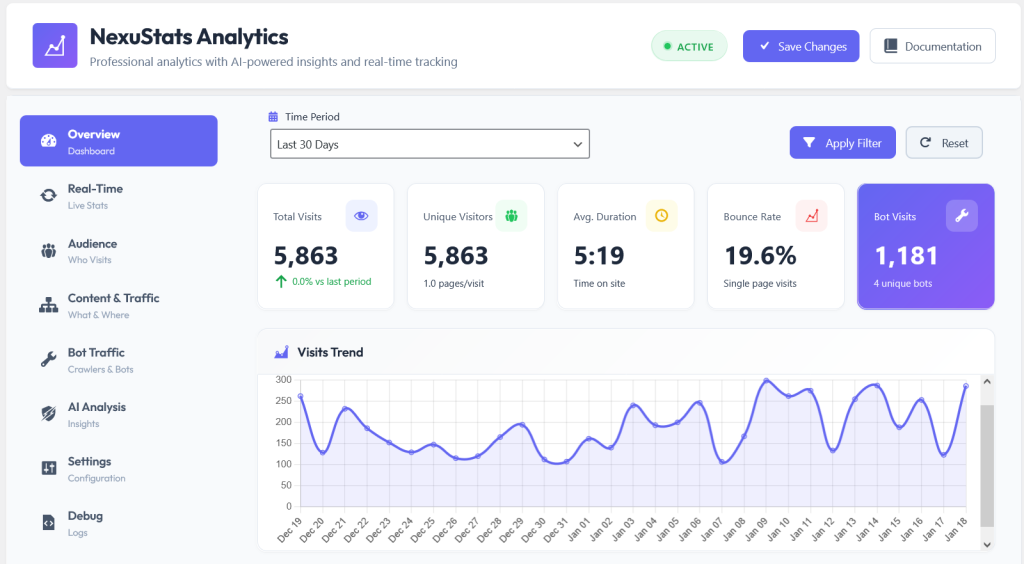Click the green people icon on Unique Visitors
The width and height of the screenshot is (1024, 564).
(511, 216)
